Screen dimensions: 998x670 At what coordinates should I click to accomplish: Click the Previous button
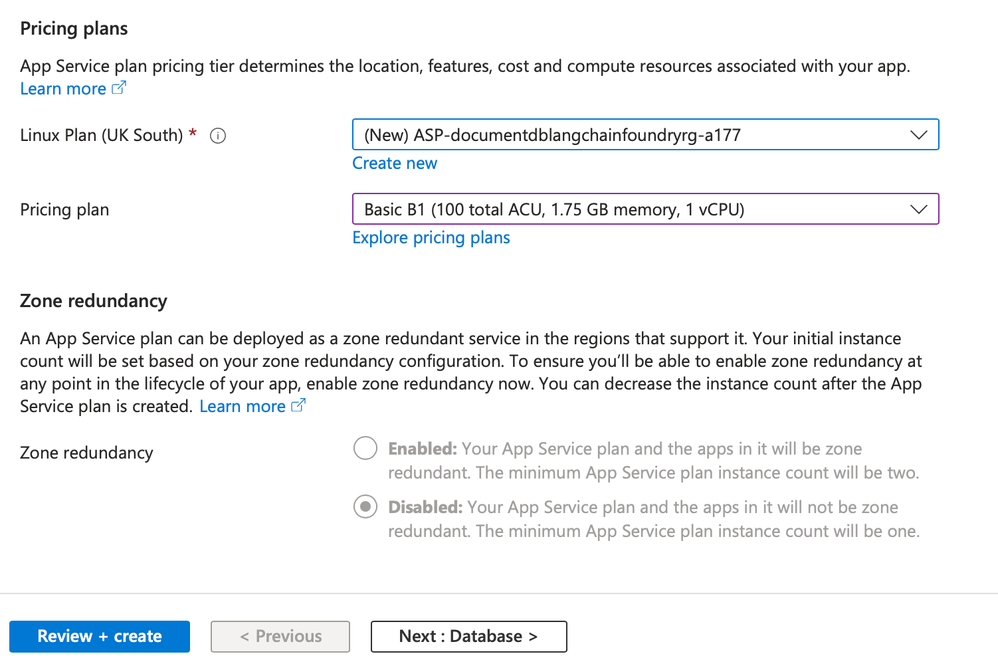click(280, 636)
